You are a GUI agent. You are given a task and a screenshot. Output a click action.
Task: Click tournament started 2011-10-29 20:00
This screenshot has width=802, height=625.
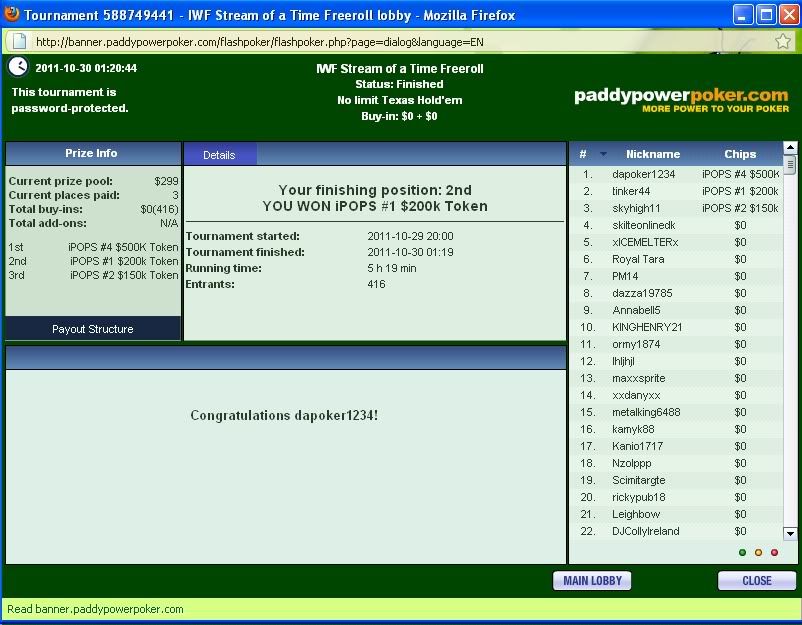[410, 236]
